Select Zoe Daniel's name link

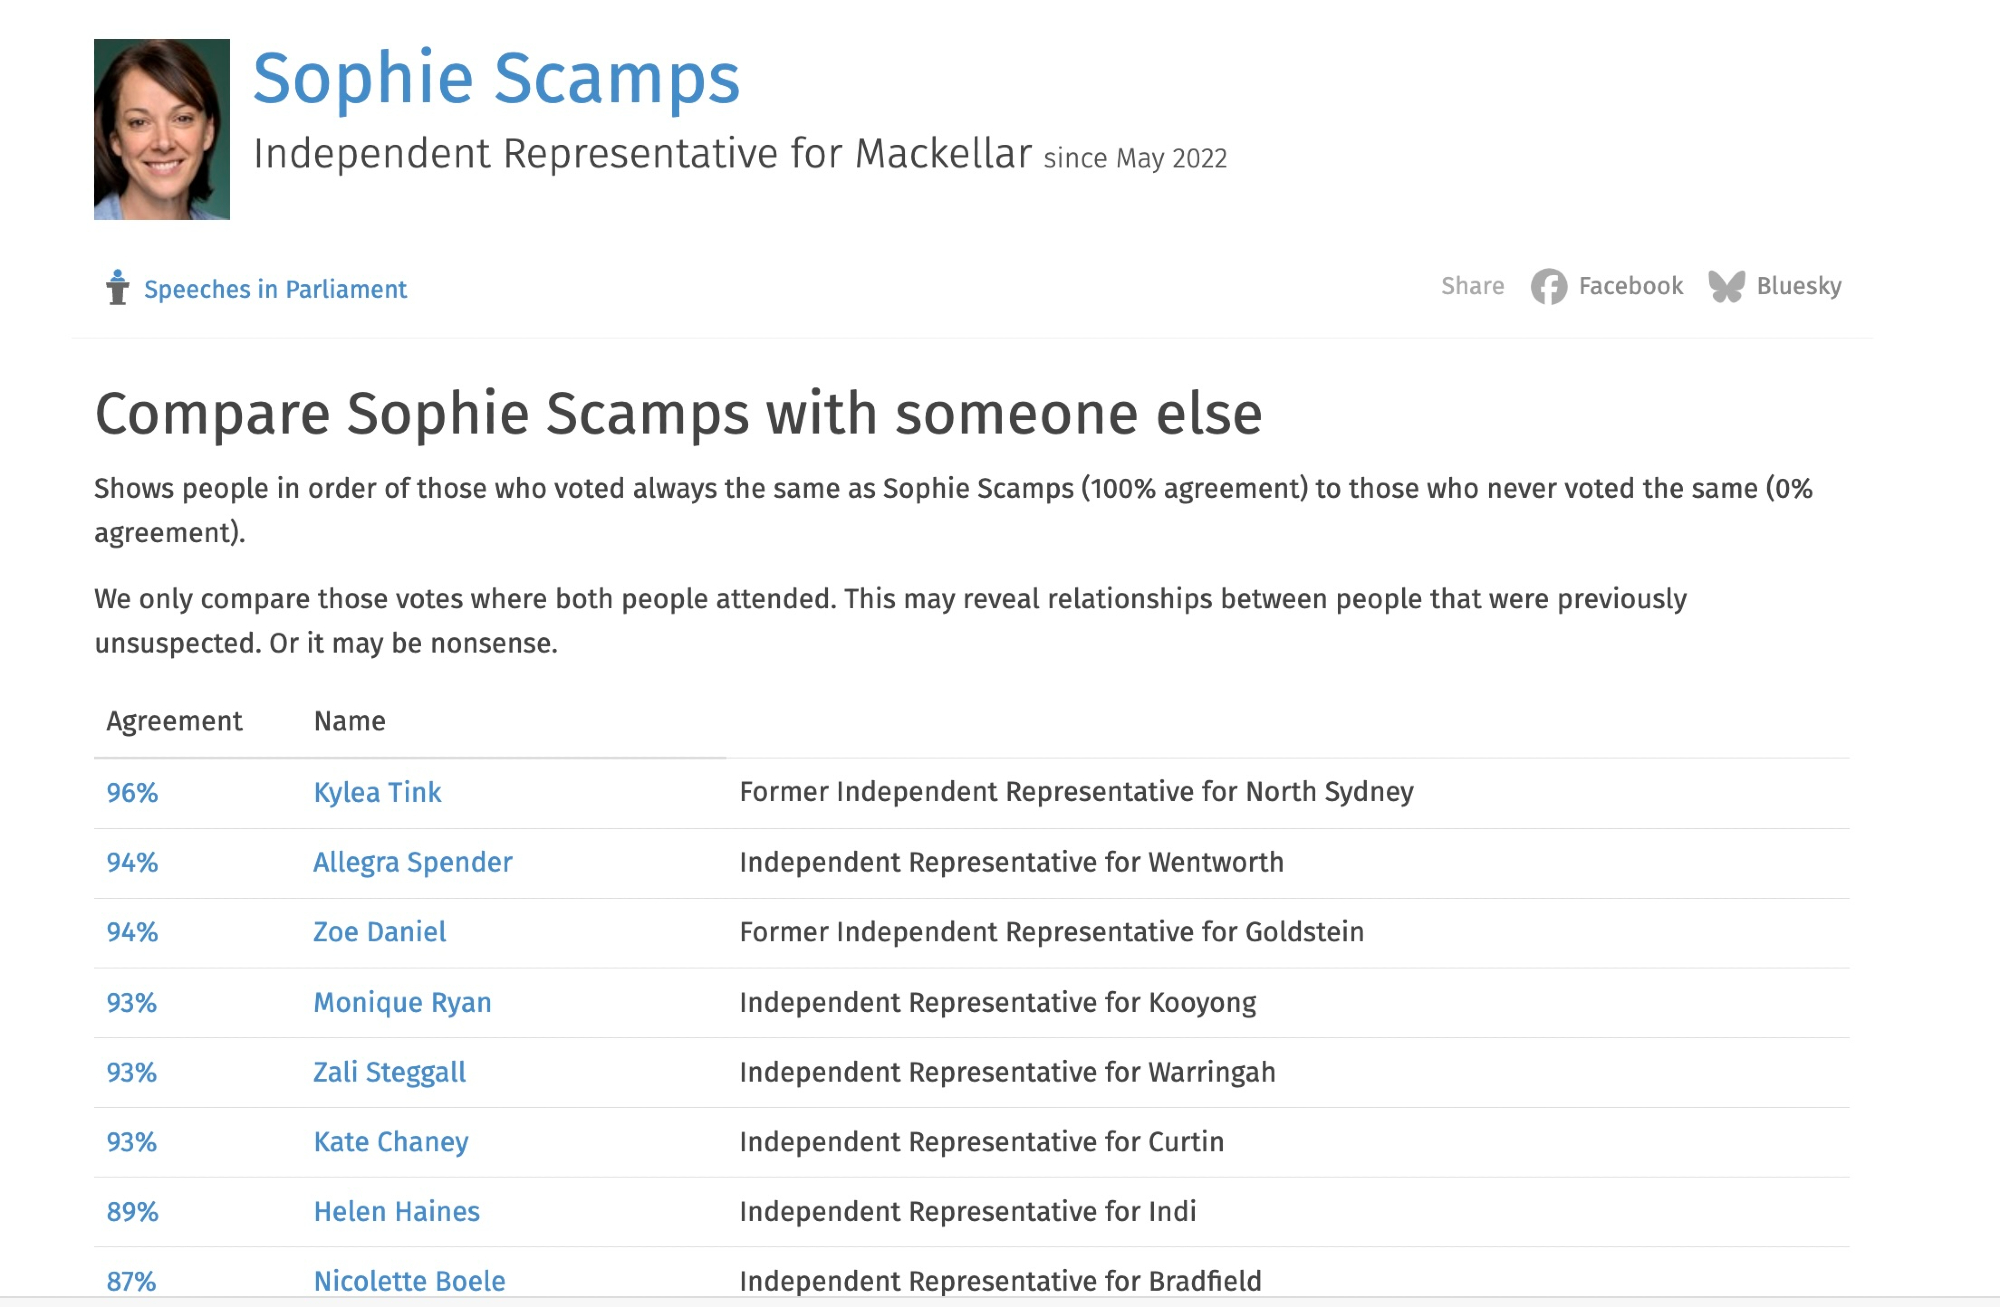coord(379,932)
